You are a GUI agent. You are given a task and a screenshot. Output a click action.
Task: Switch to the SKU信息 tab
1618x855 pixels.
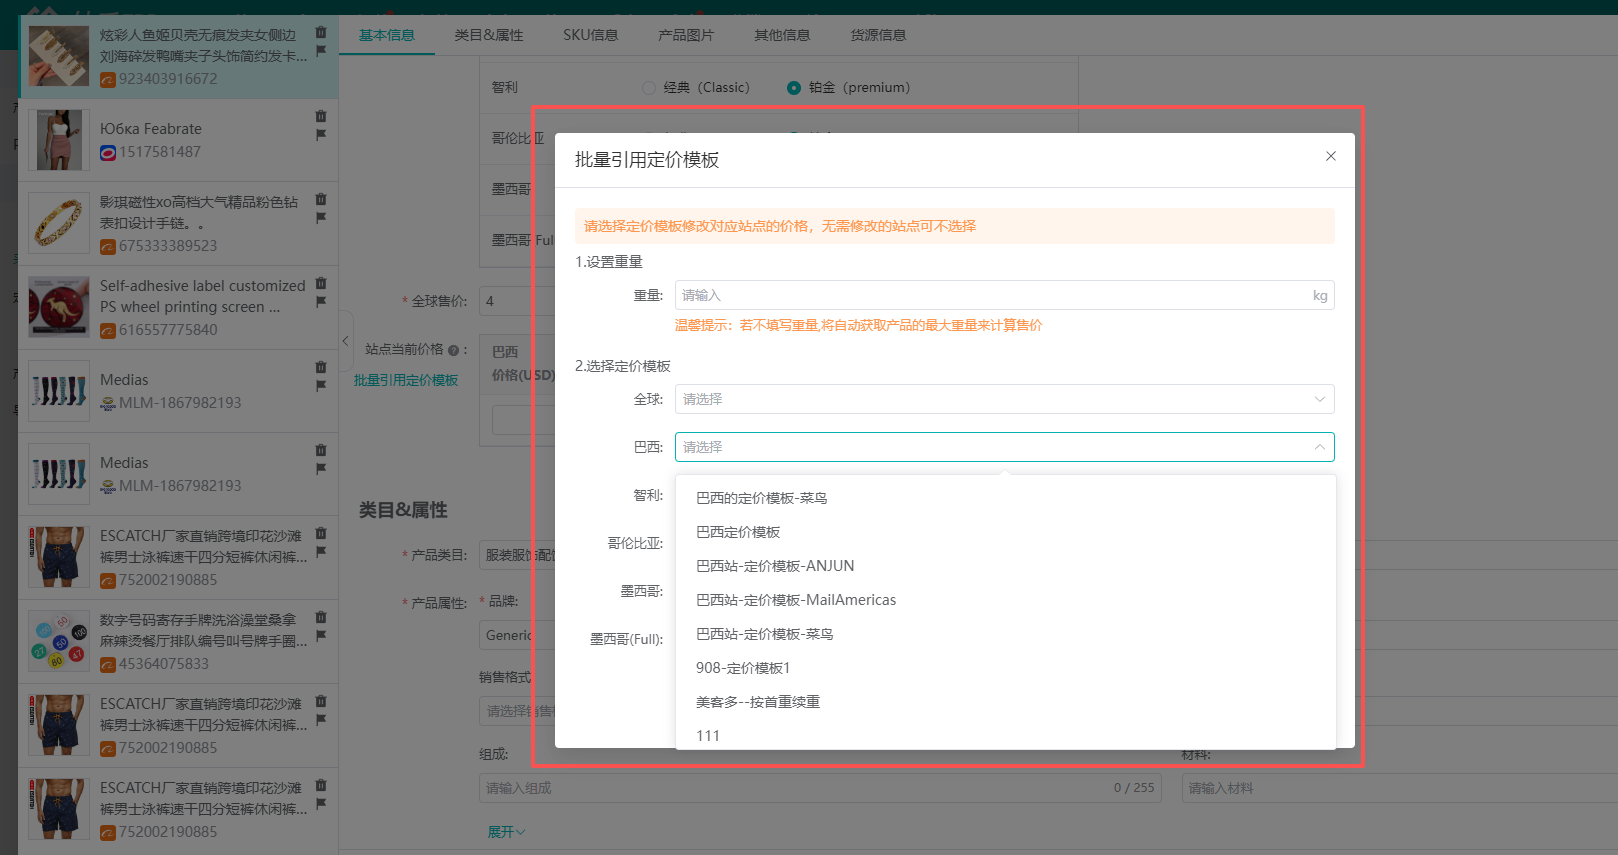590,35
